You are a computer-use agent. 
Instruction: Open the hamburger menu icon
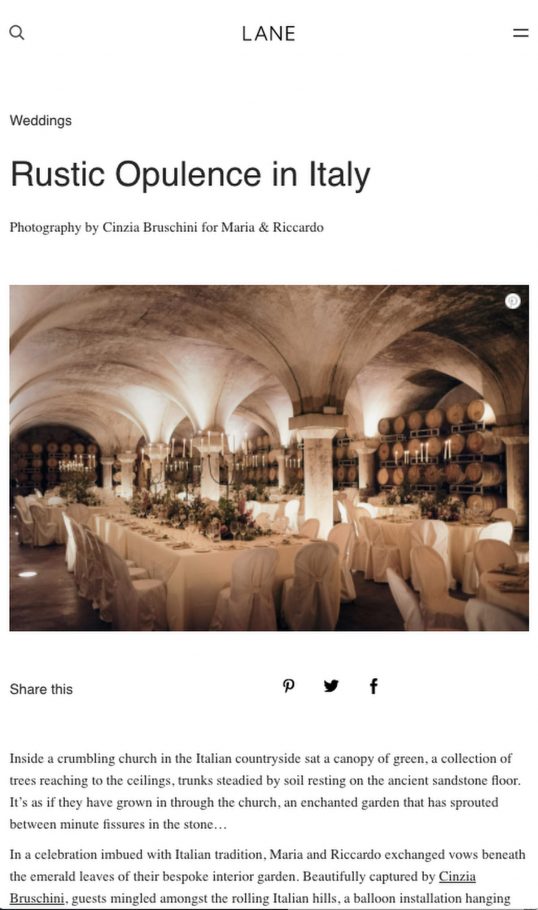tap(521, 33)
